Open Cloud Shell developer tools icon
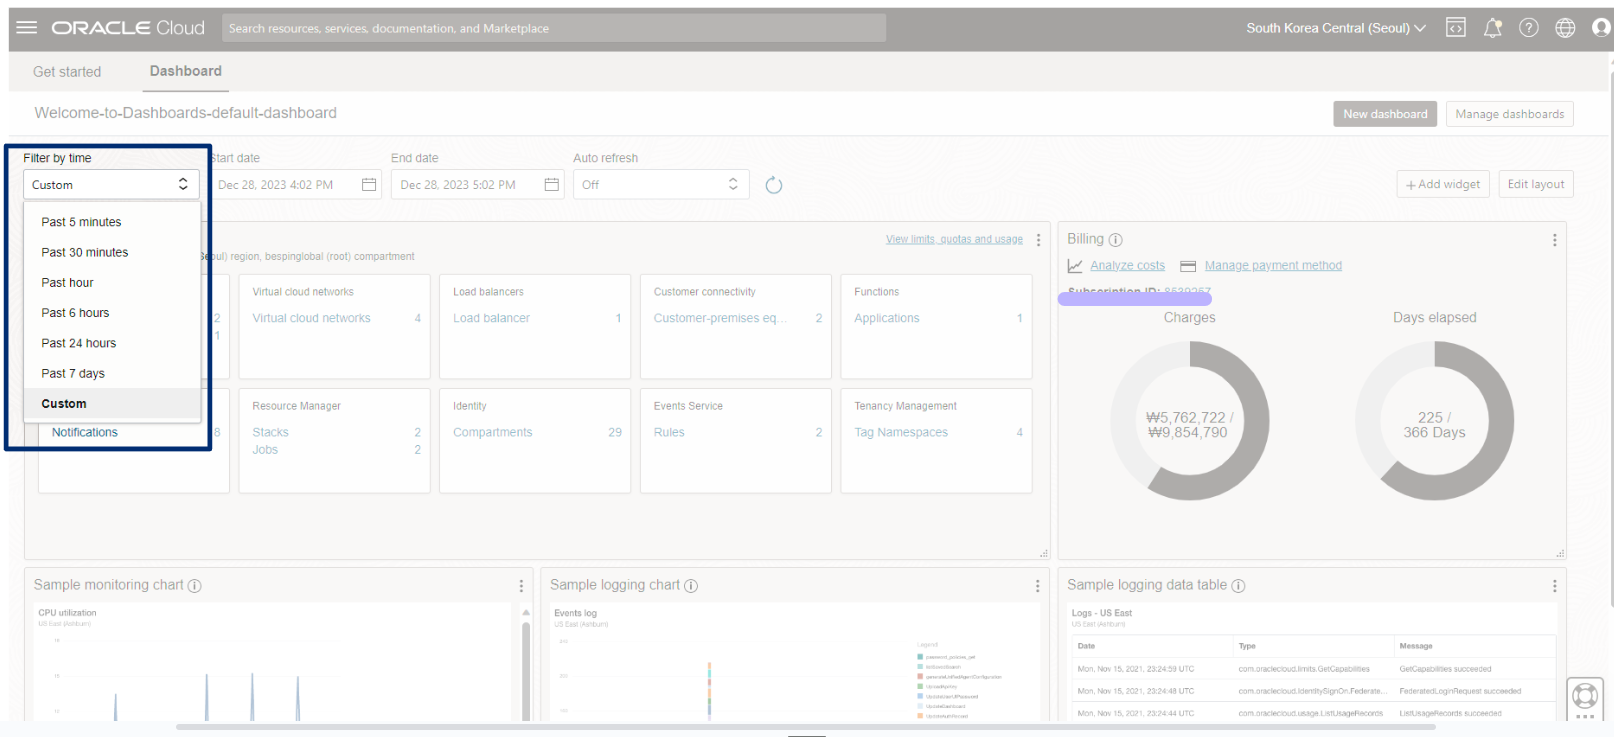This screenshot has height=737, width=1614. [1456, 28]
